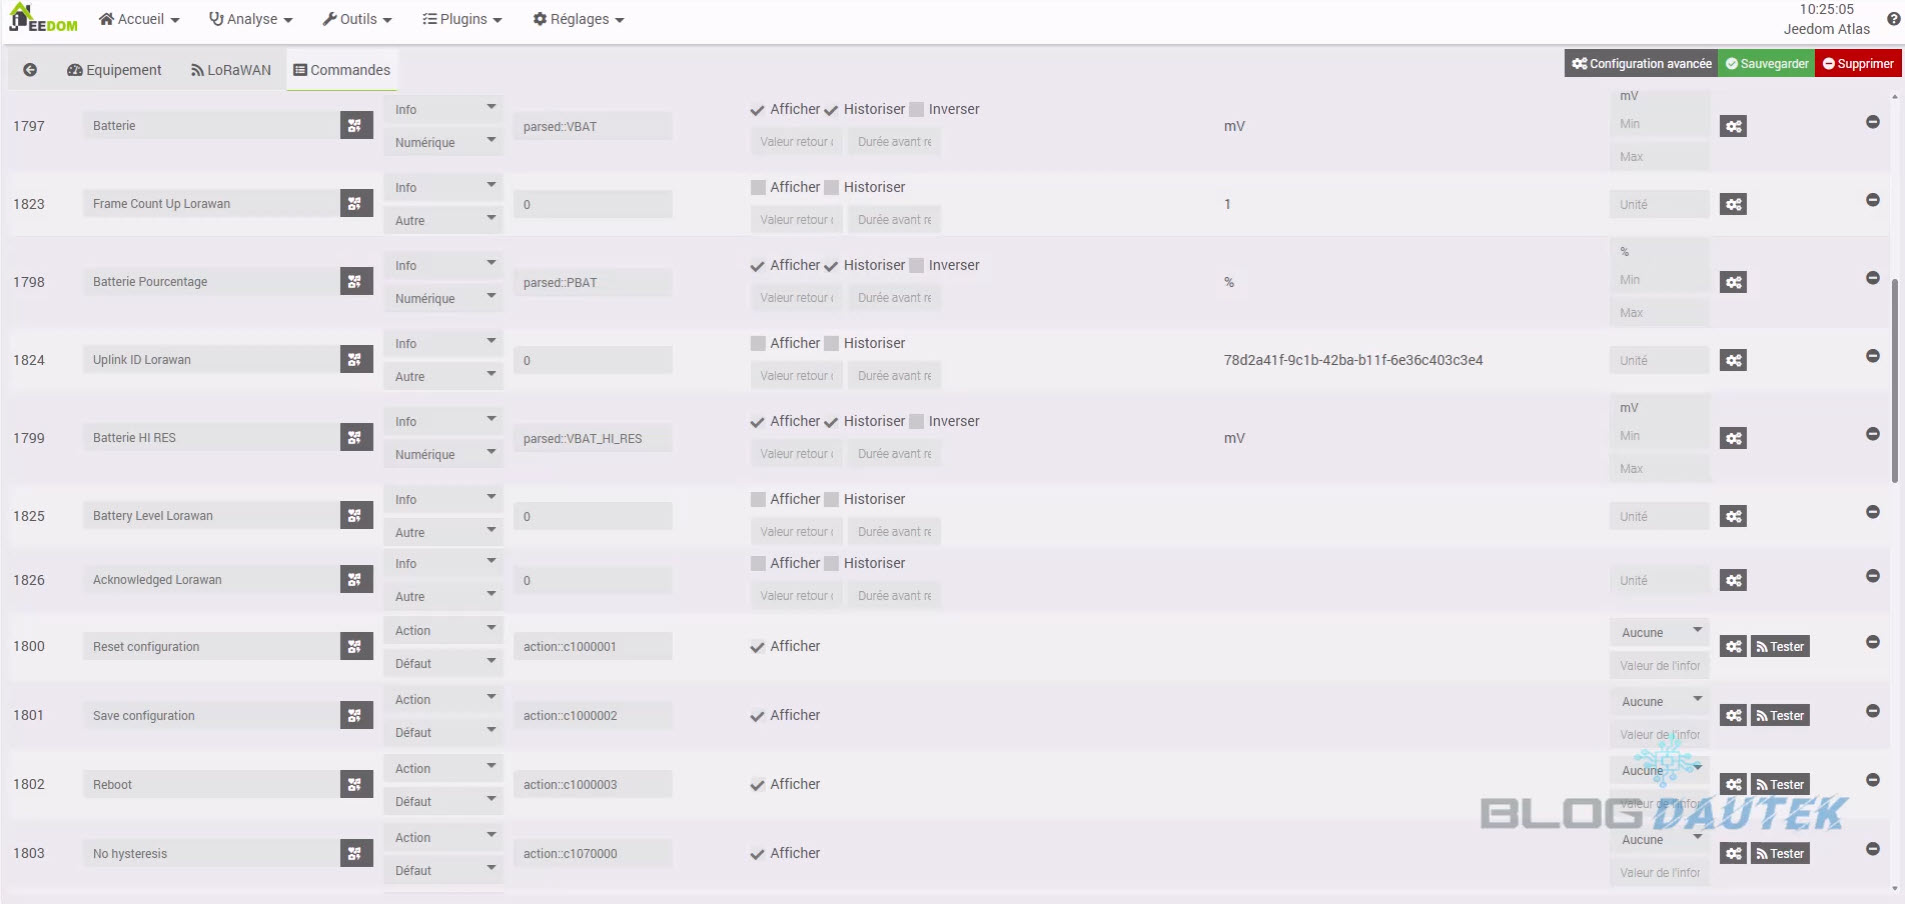Uncheck Historiser for the Batterie command
Image resolution: width=1905 pixels, height=904 pixels.
click(x=831, y=110)
